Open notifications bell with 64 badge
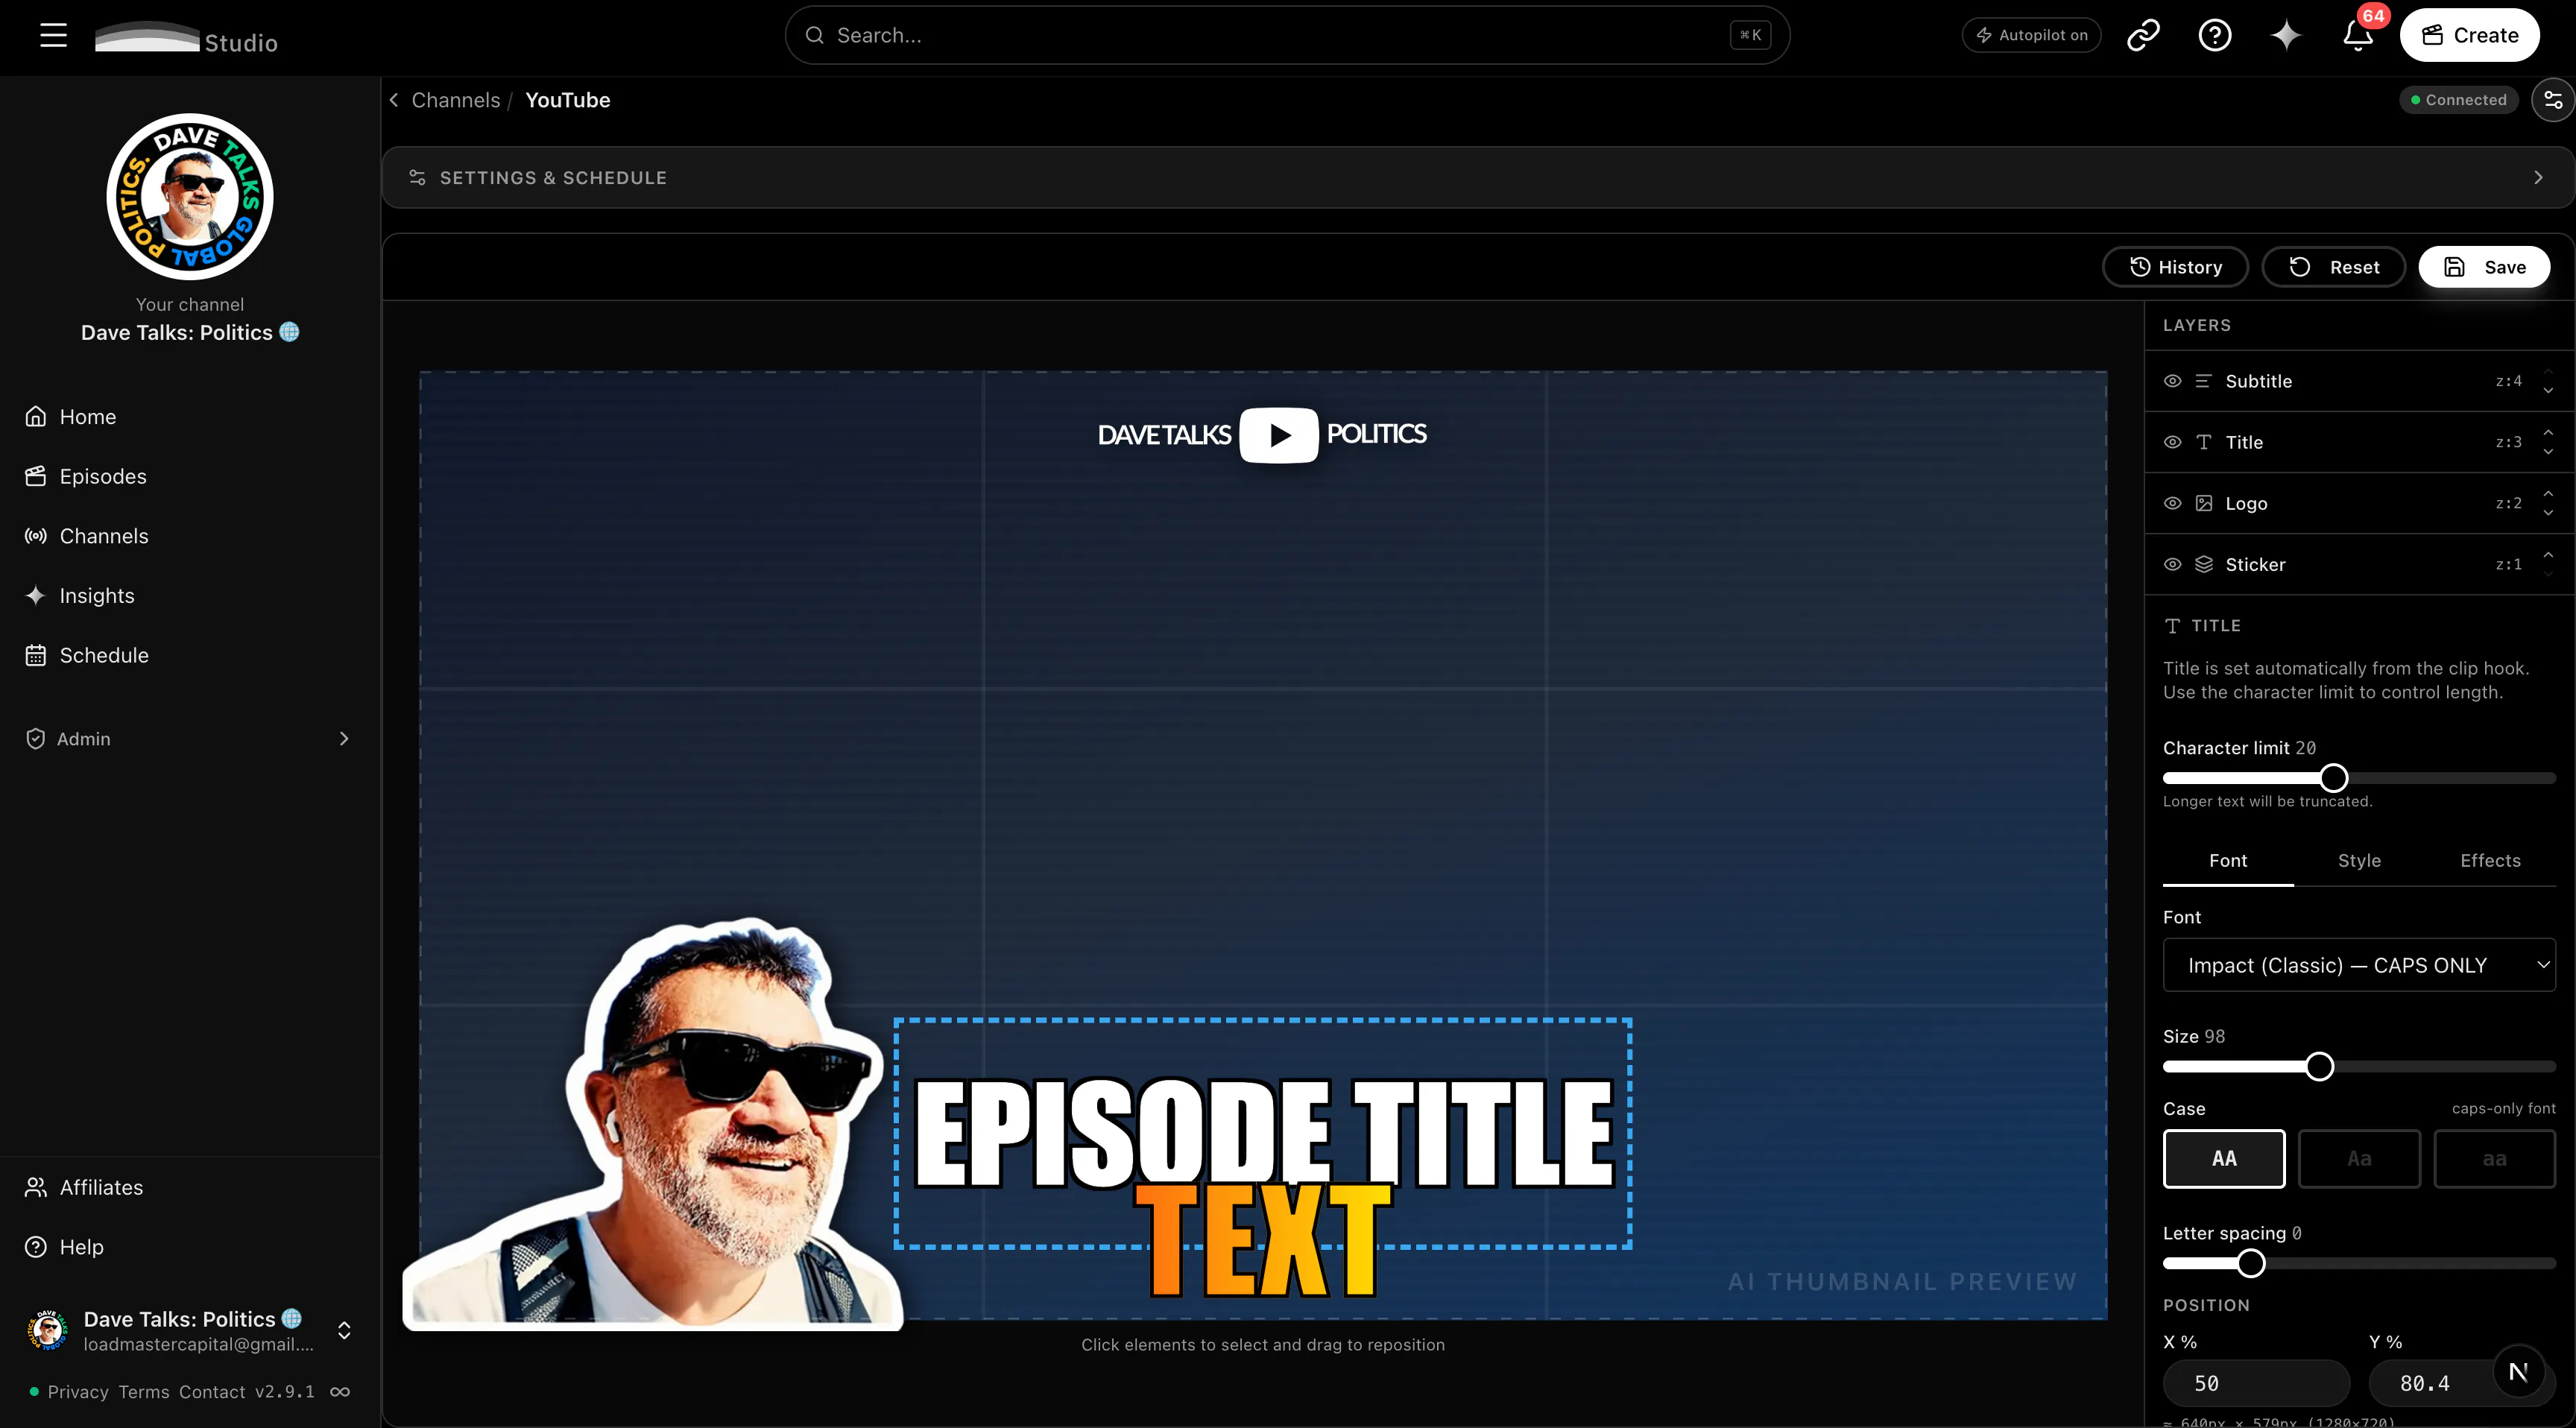The image size is (2576, 1428). [2358, 35]
